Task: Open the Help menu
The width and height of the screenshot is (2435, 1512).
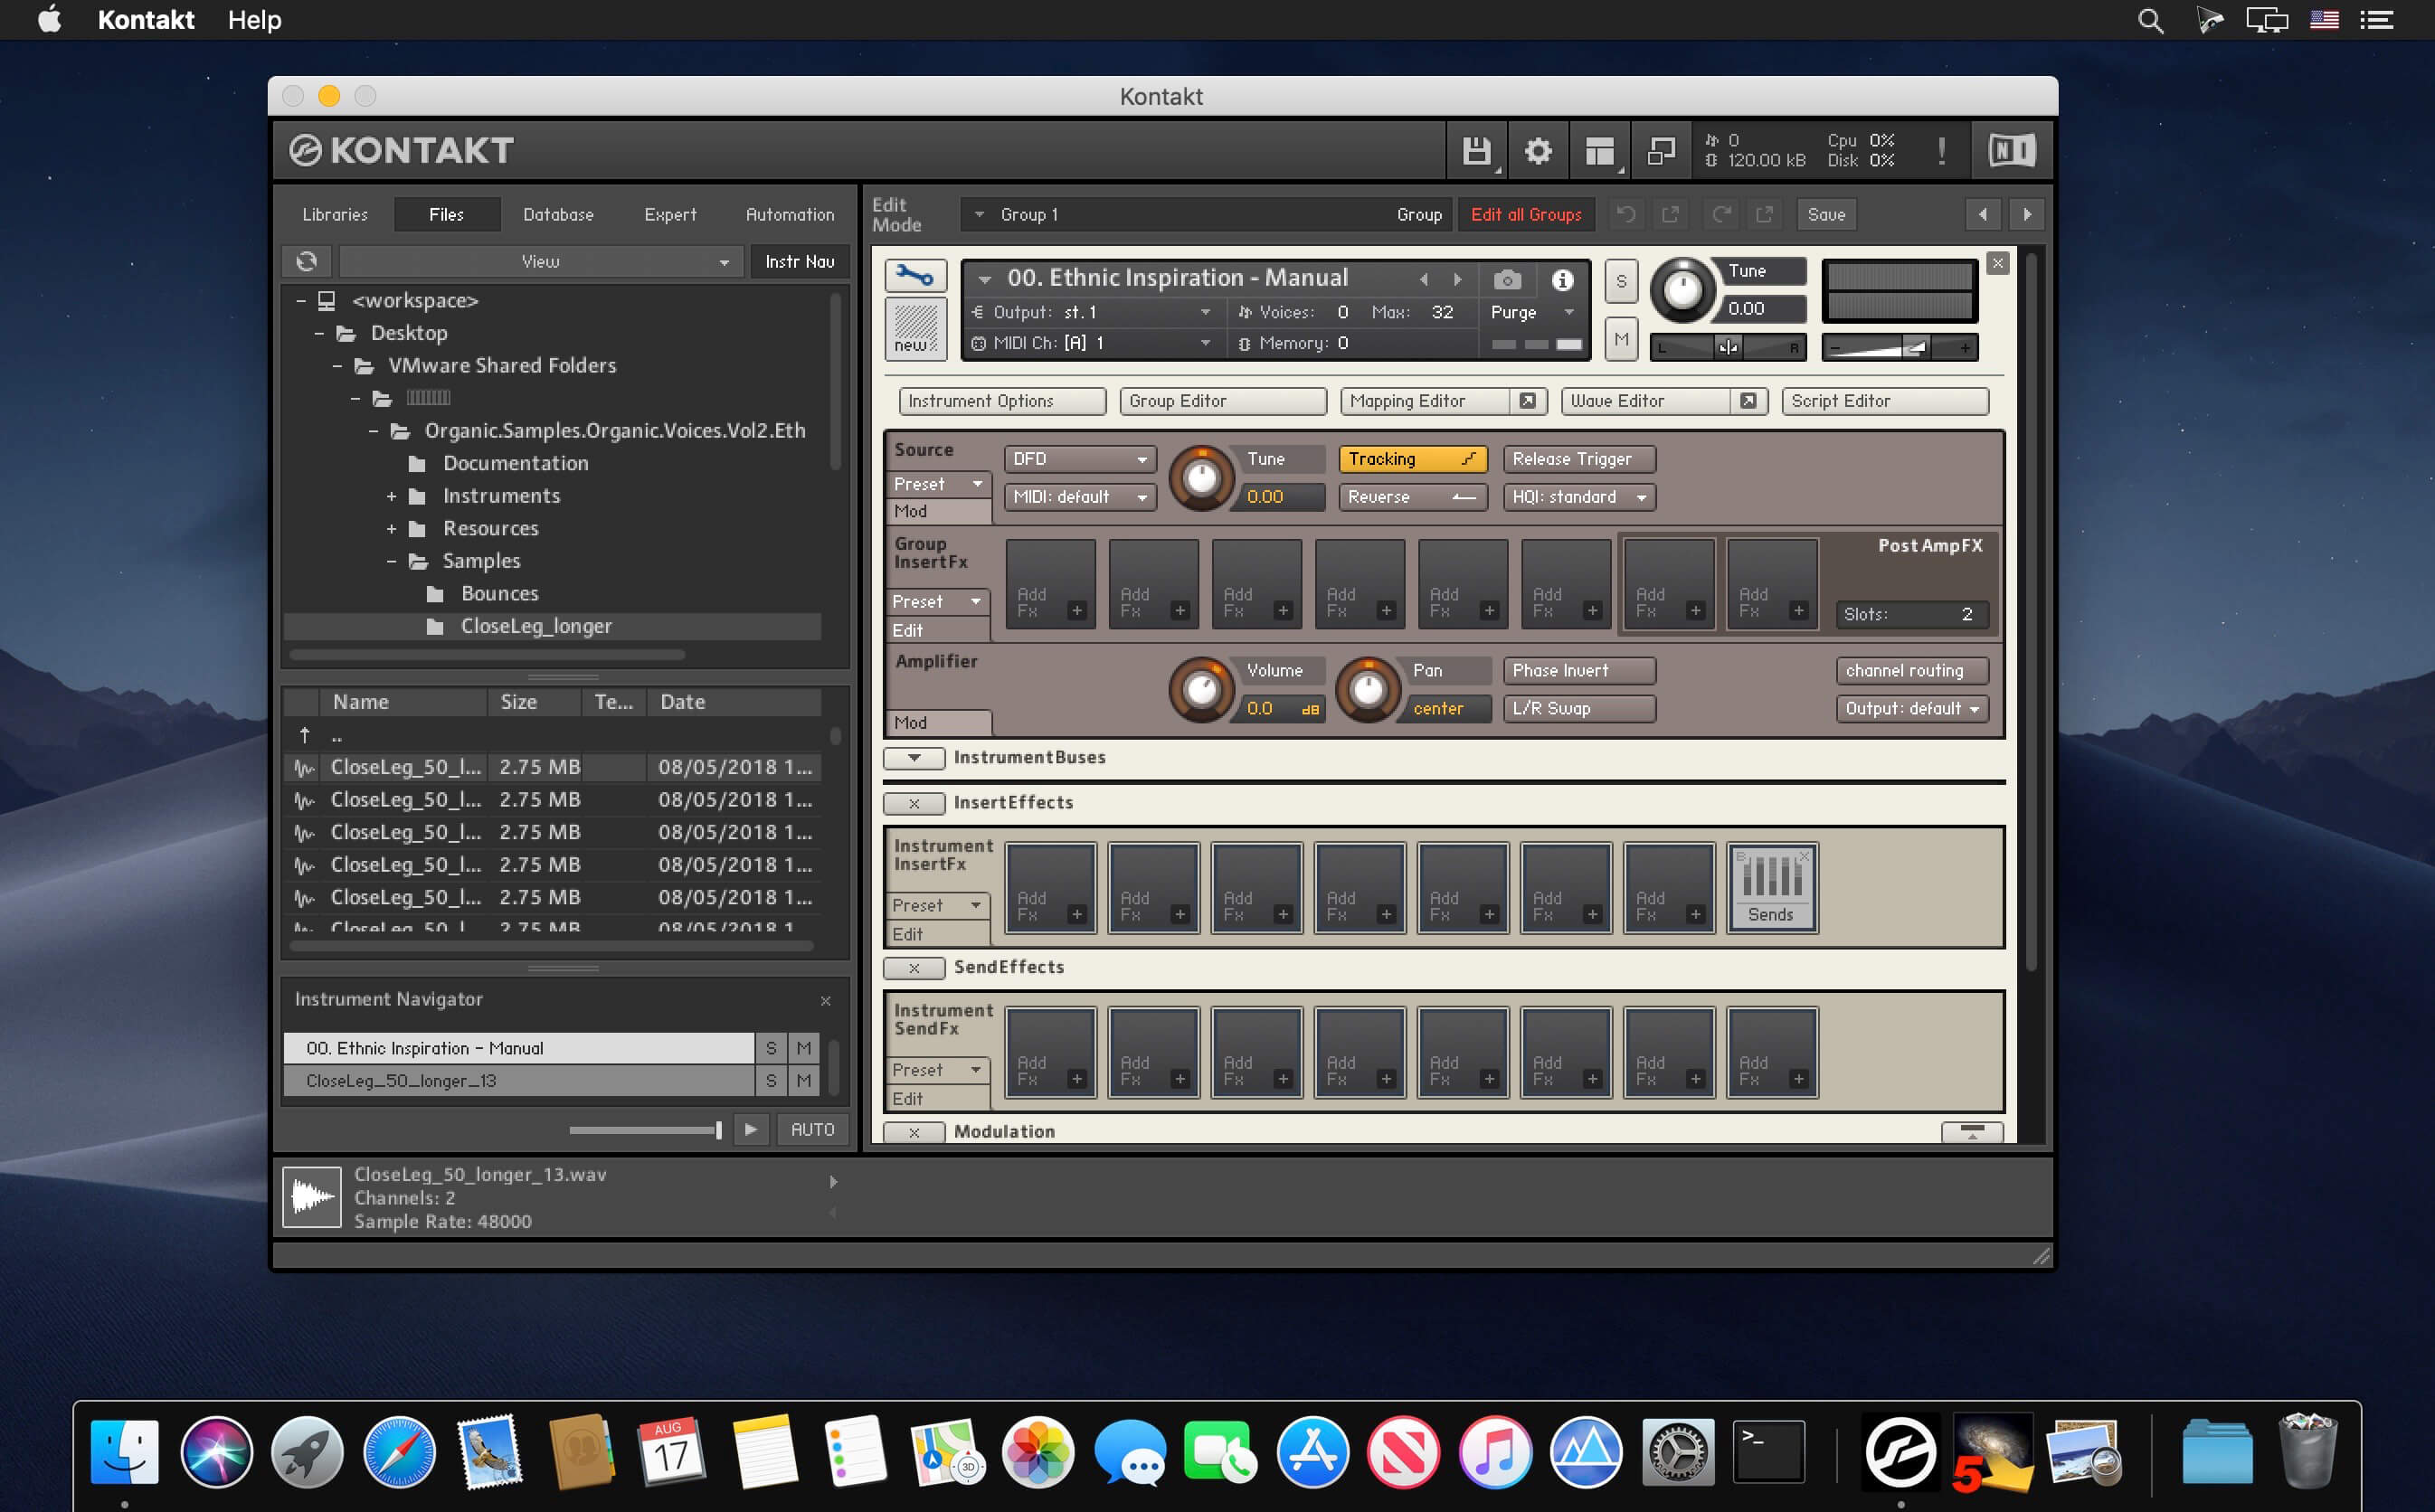Action: 254,20
